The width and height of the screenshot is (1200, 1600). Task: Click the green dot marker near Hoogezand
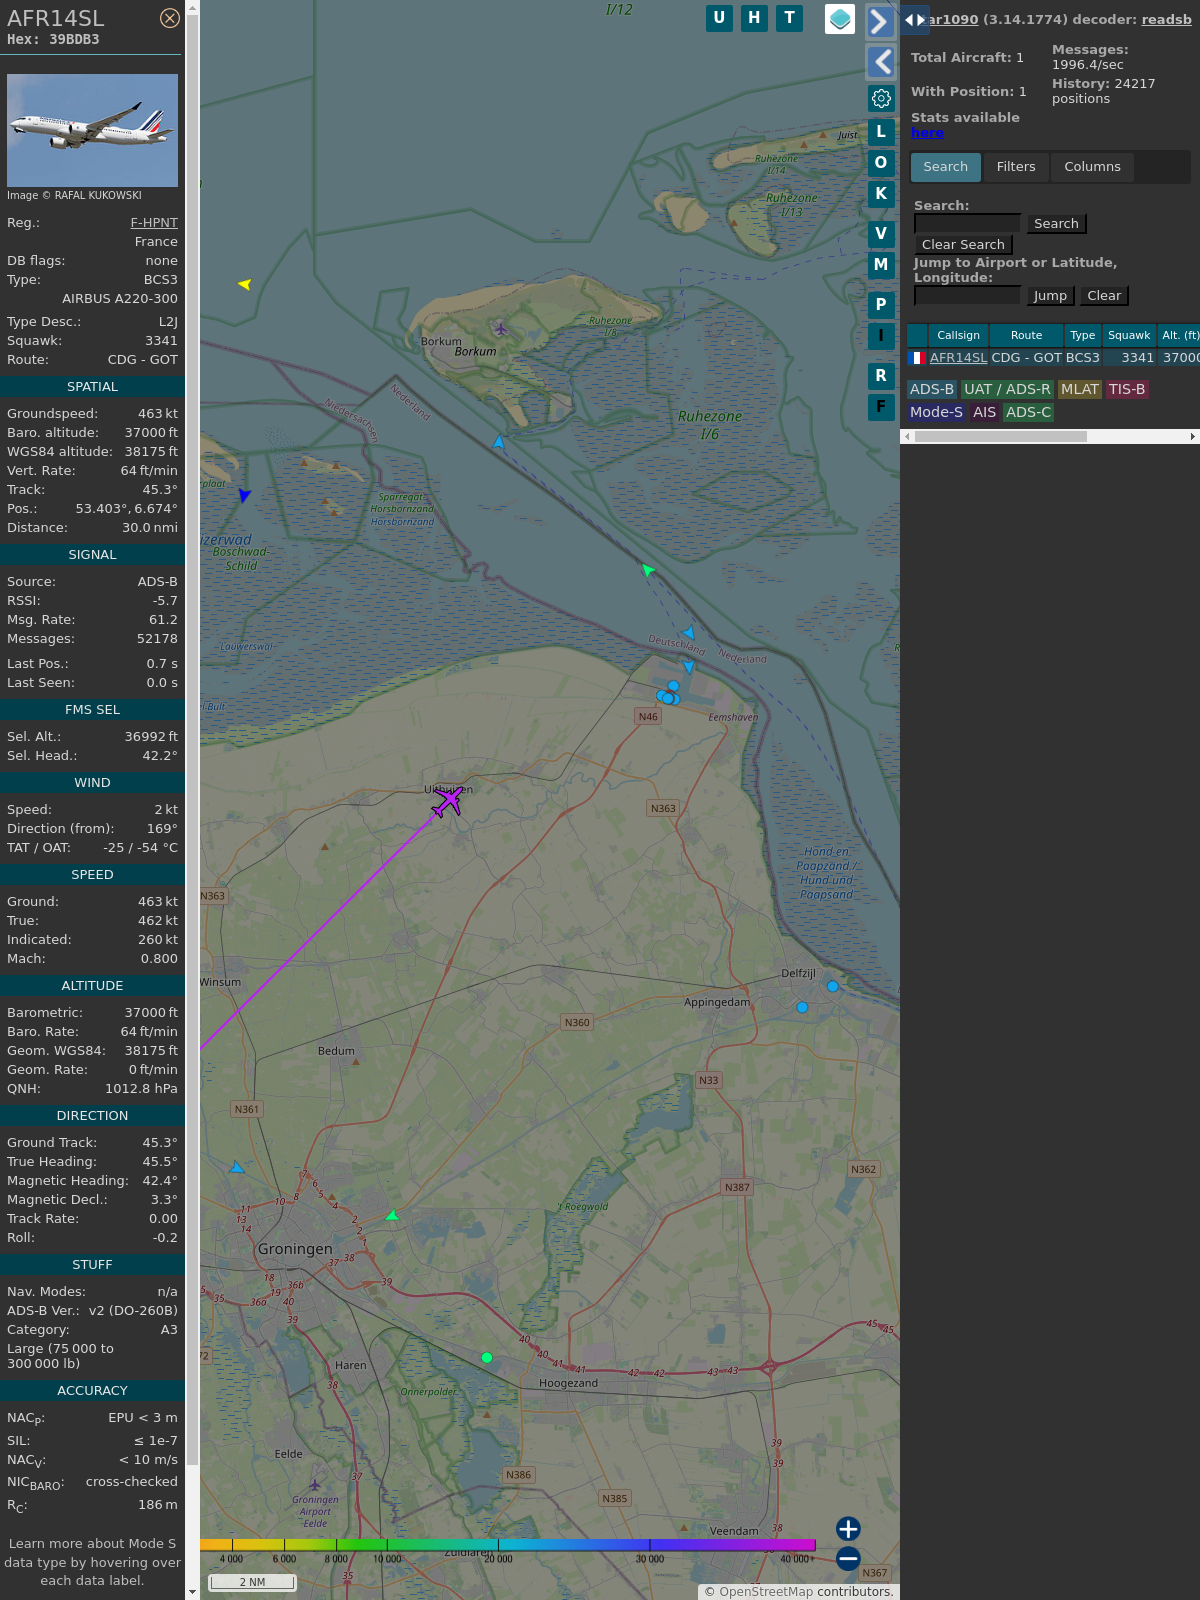(487, 1358)
